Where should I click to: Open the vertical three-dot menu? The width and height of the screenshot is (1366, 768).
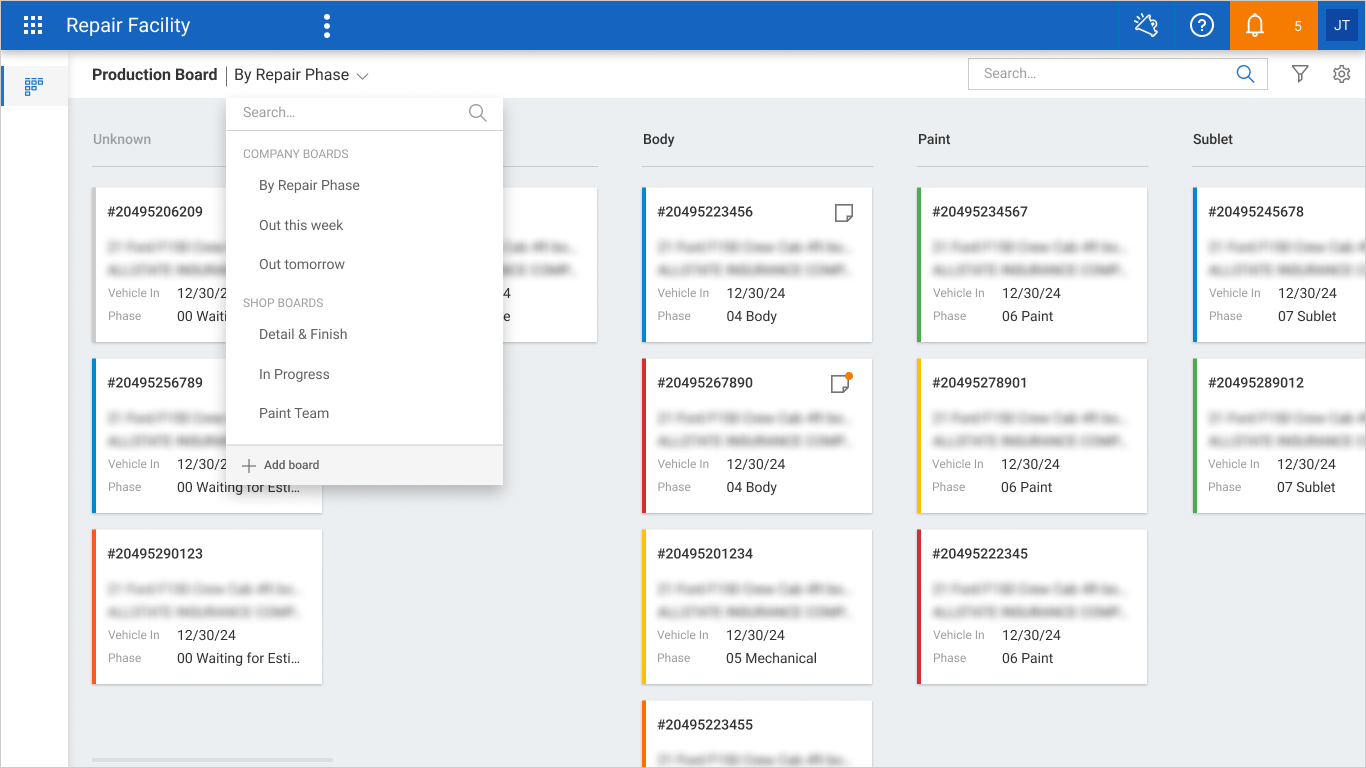pos(327,26)
